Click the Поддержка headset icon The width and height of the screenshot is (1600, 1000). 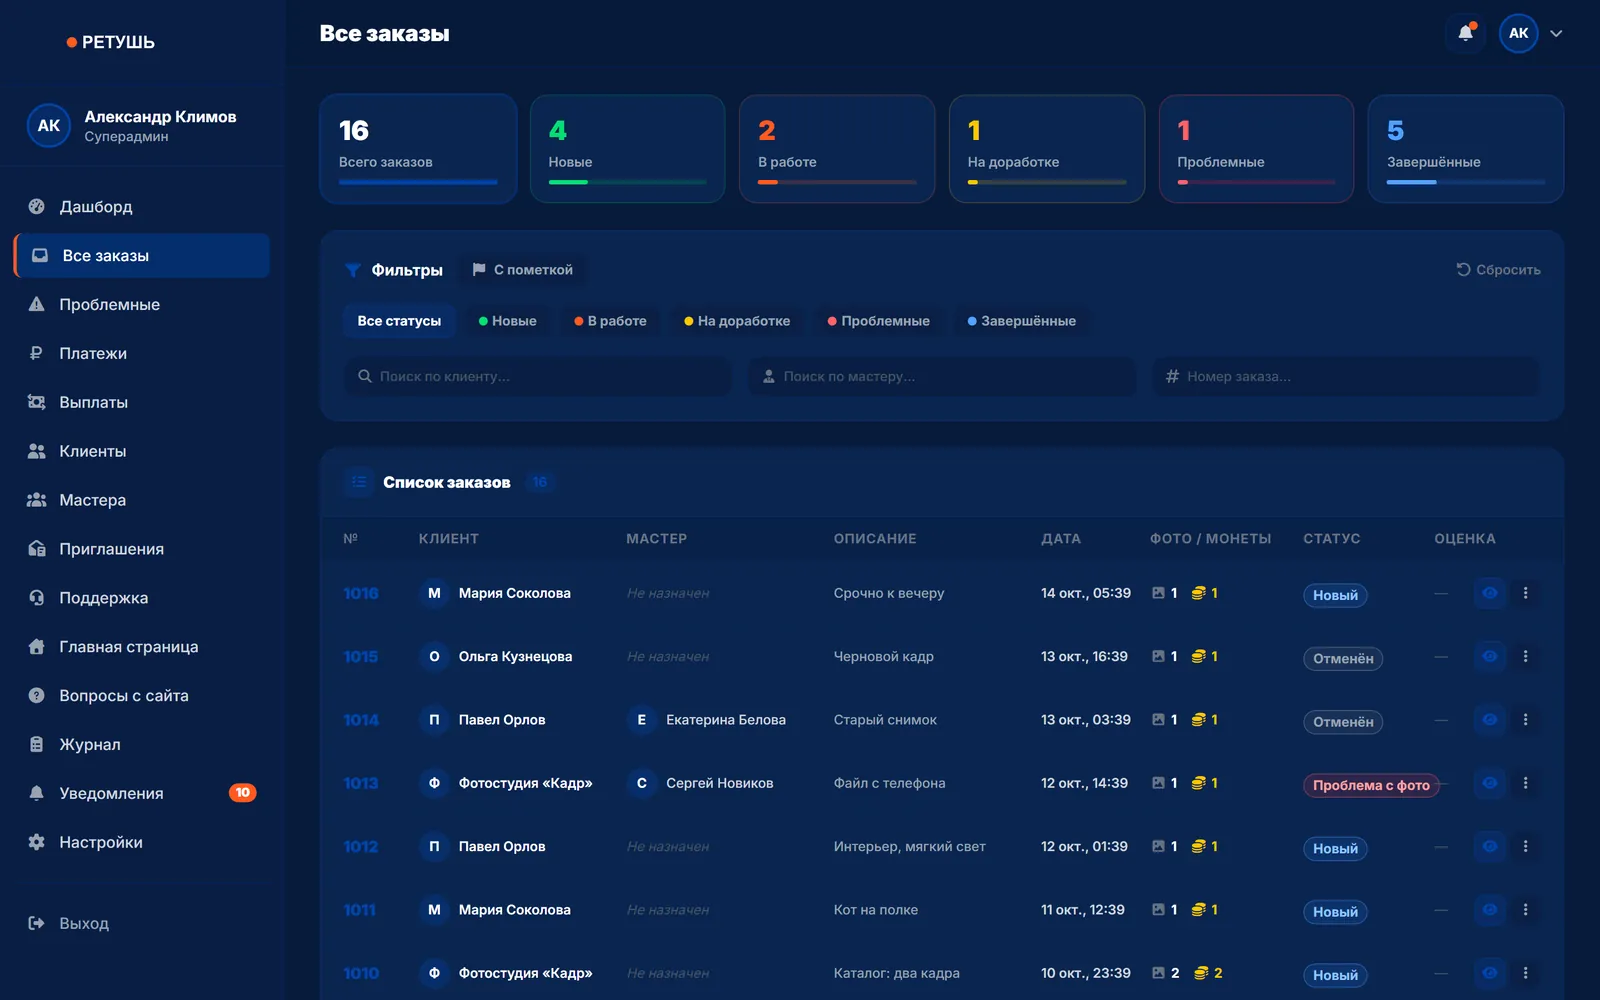tap(37, 598)
